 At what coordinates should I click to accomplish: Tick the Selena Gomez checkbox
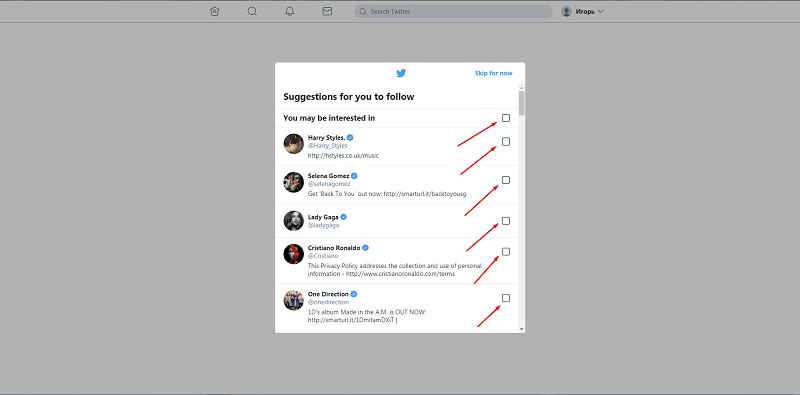coord(506,180)
